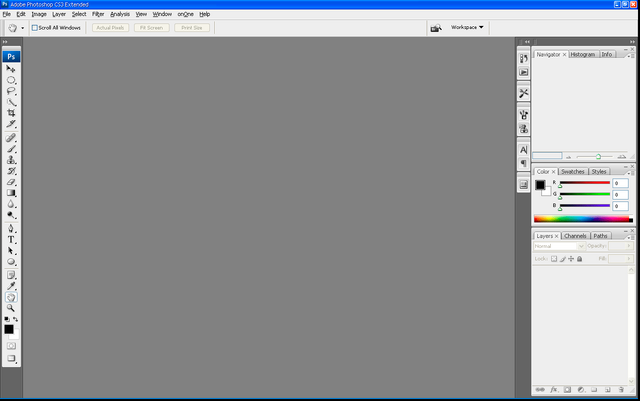
Task: Swap foreground and background colors
Action: [16, 319]
